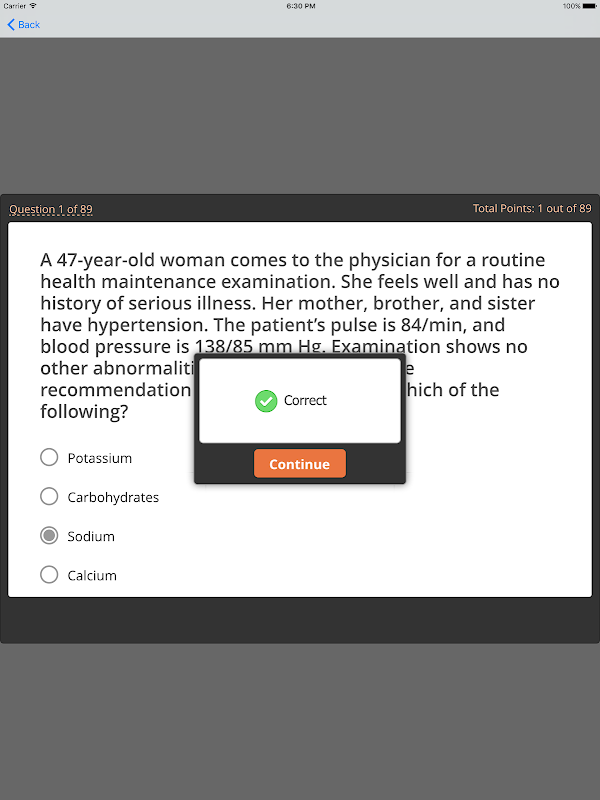
Task: Click the Carbohydrates answer label
Action: pos(113,497)
